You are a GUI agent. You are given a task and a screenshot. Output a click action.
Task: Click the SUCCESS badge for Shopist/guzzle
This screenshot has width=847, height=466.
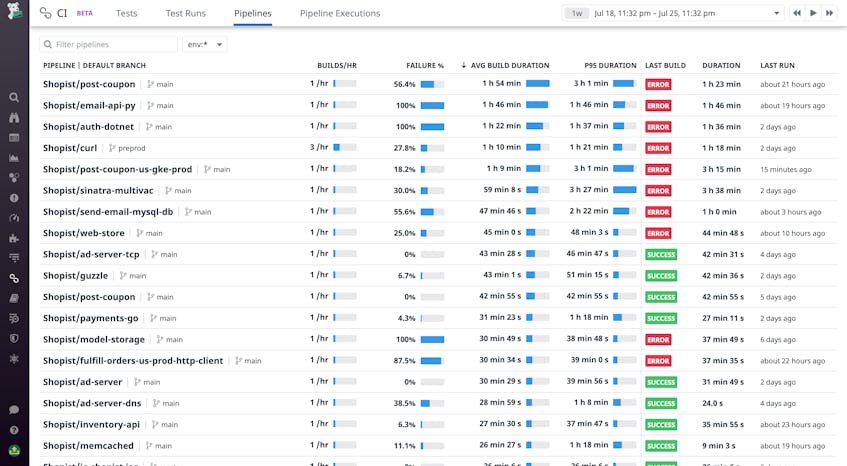[661, 276]
